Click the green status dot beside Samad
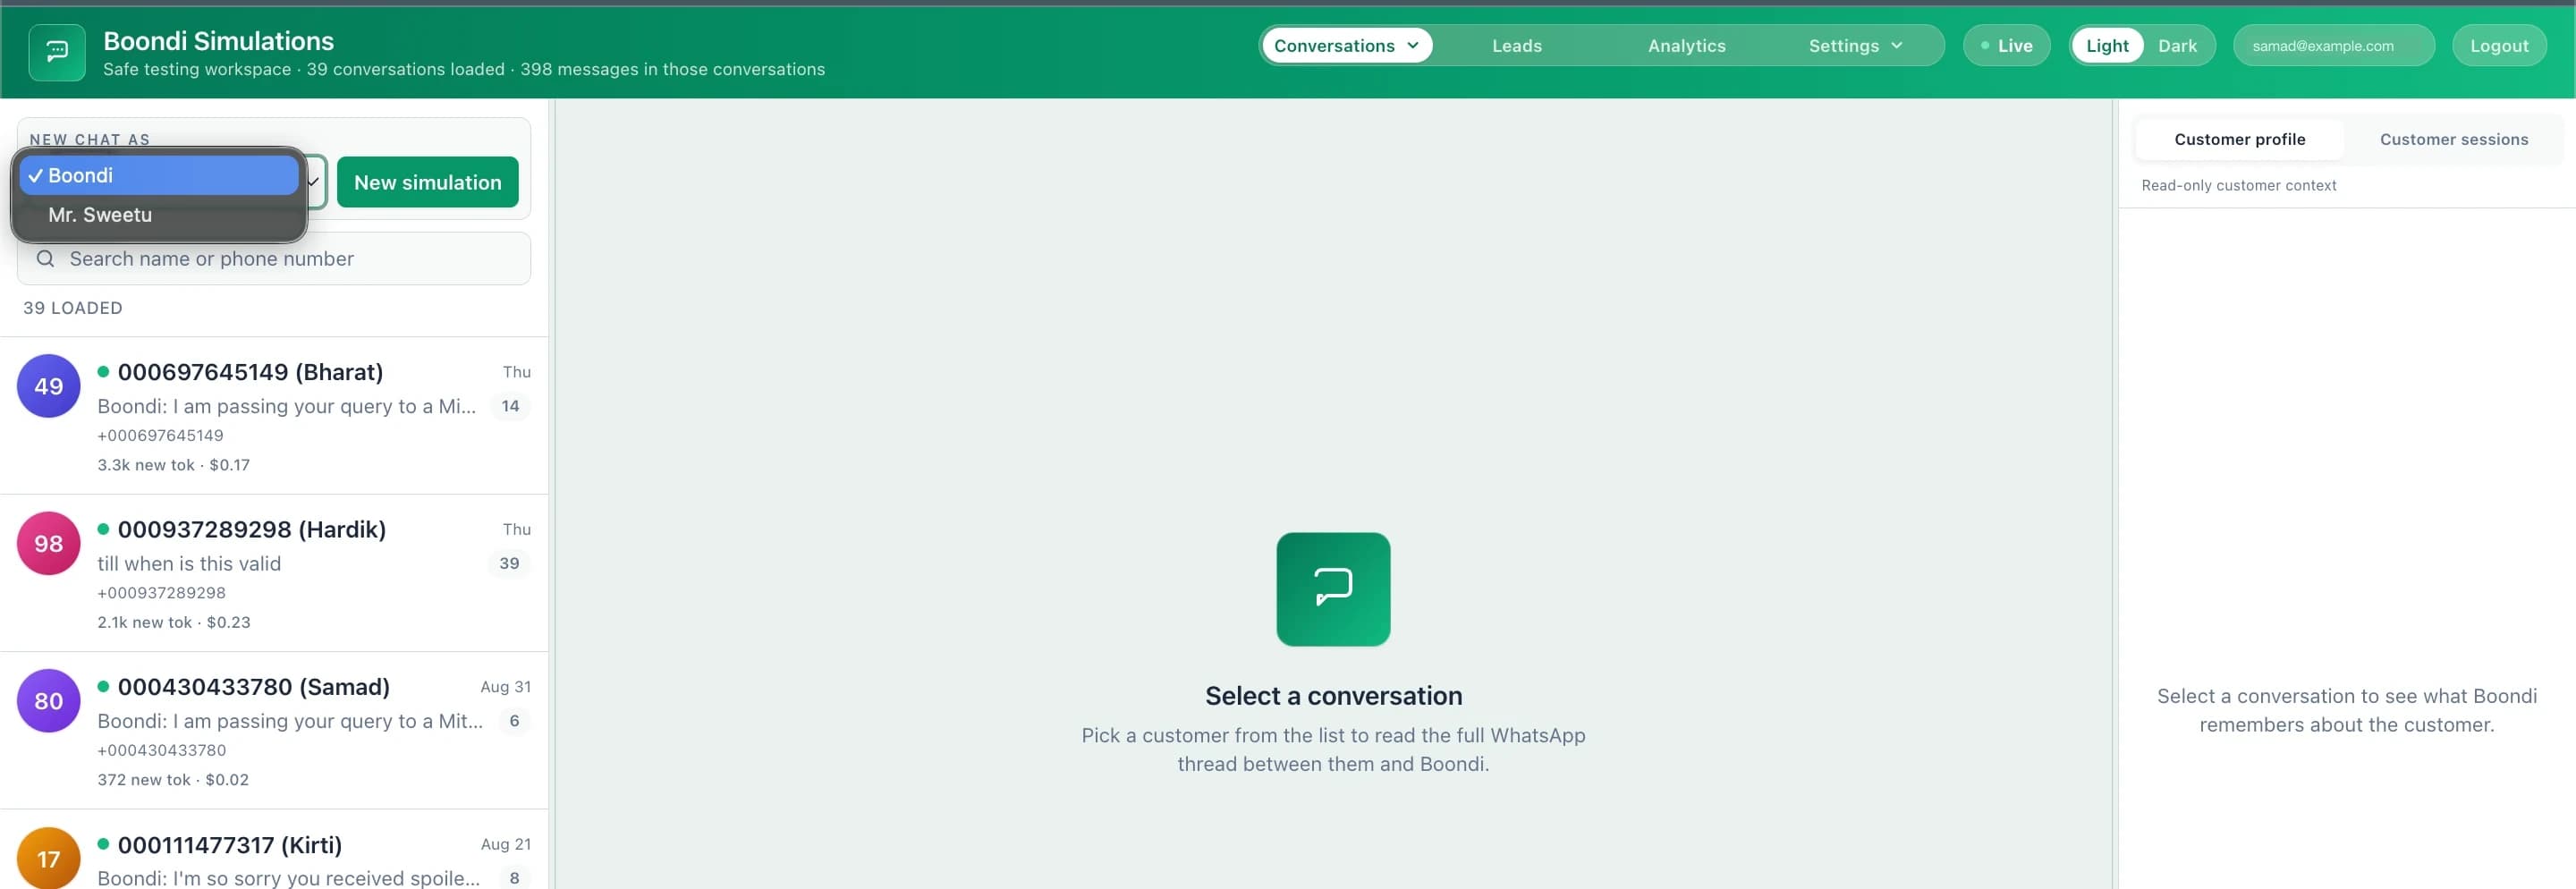Viewport: 2576px width, 889px height. 103,686
